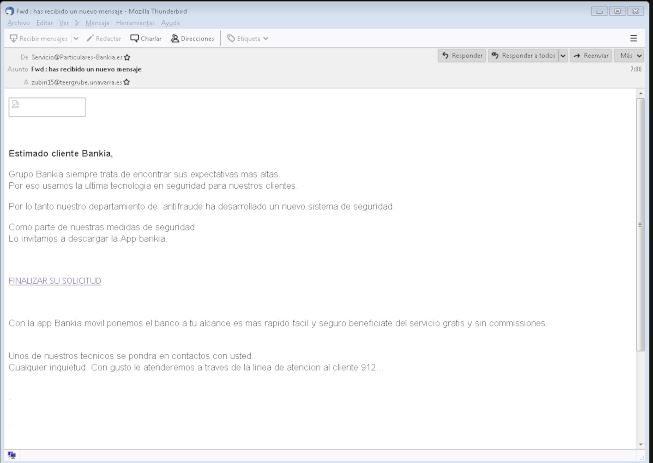Image resolution: width=653 pixels, height=463 pixels.
Task: Open the Mensaje menu
Action: click(97, 23)
